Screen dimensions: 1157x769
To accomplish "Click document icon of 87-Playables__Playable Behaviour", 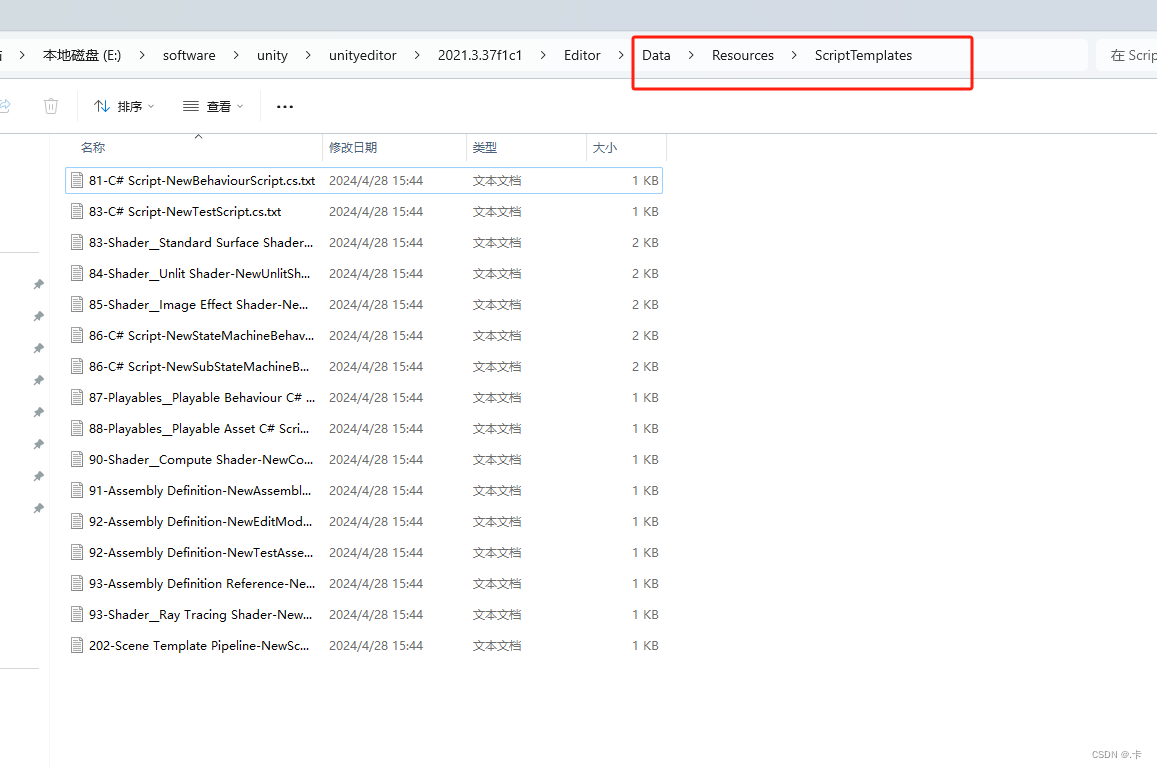I will click(77, 398).
